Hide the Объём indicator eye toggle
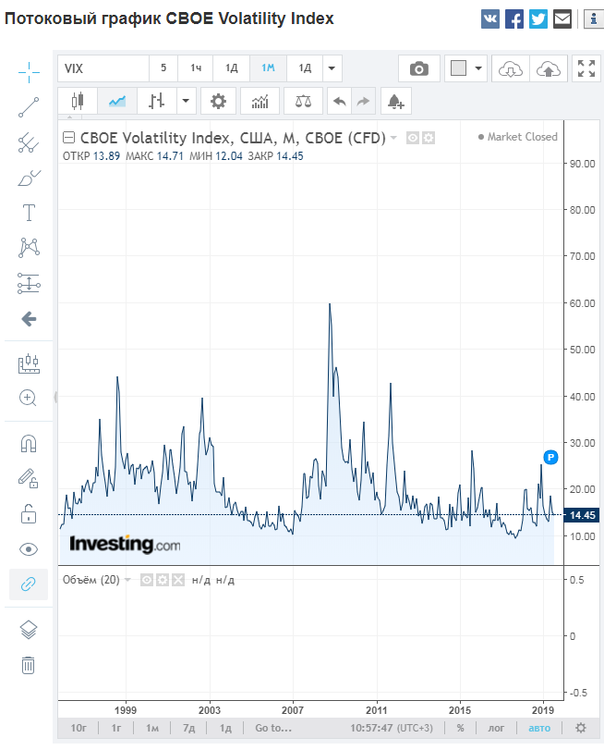This screenshot has width=604, height=750. 147,580
